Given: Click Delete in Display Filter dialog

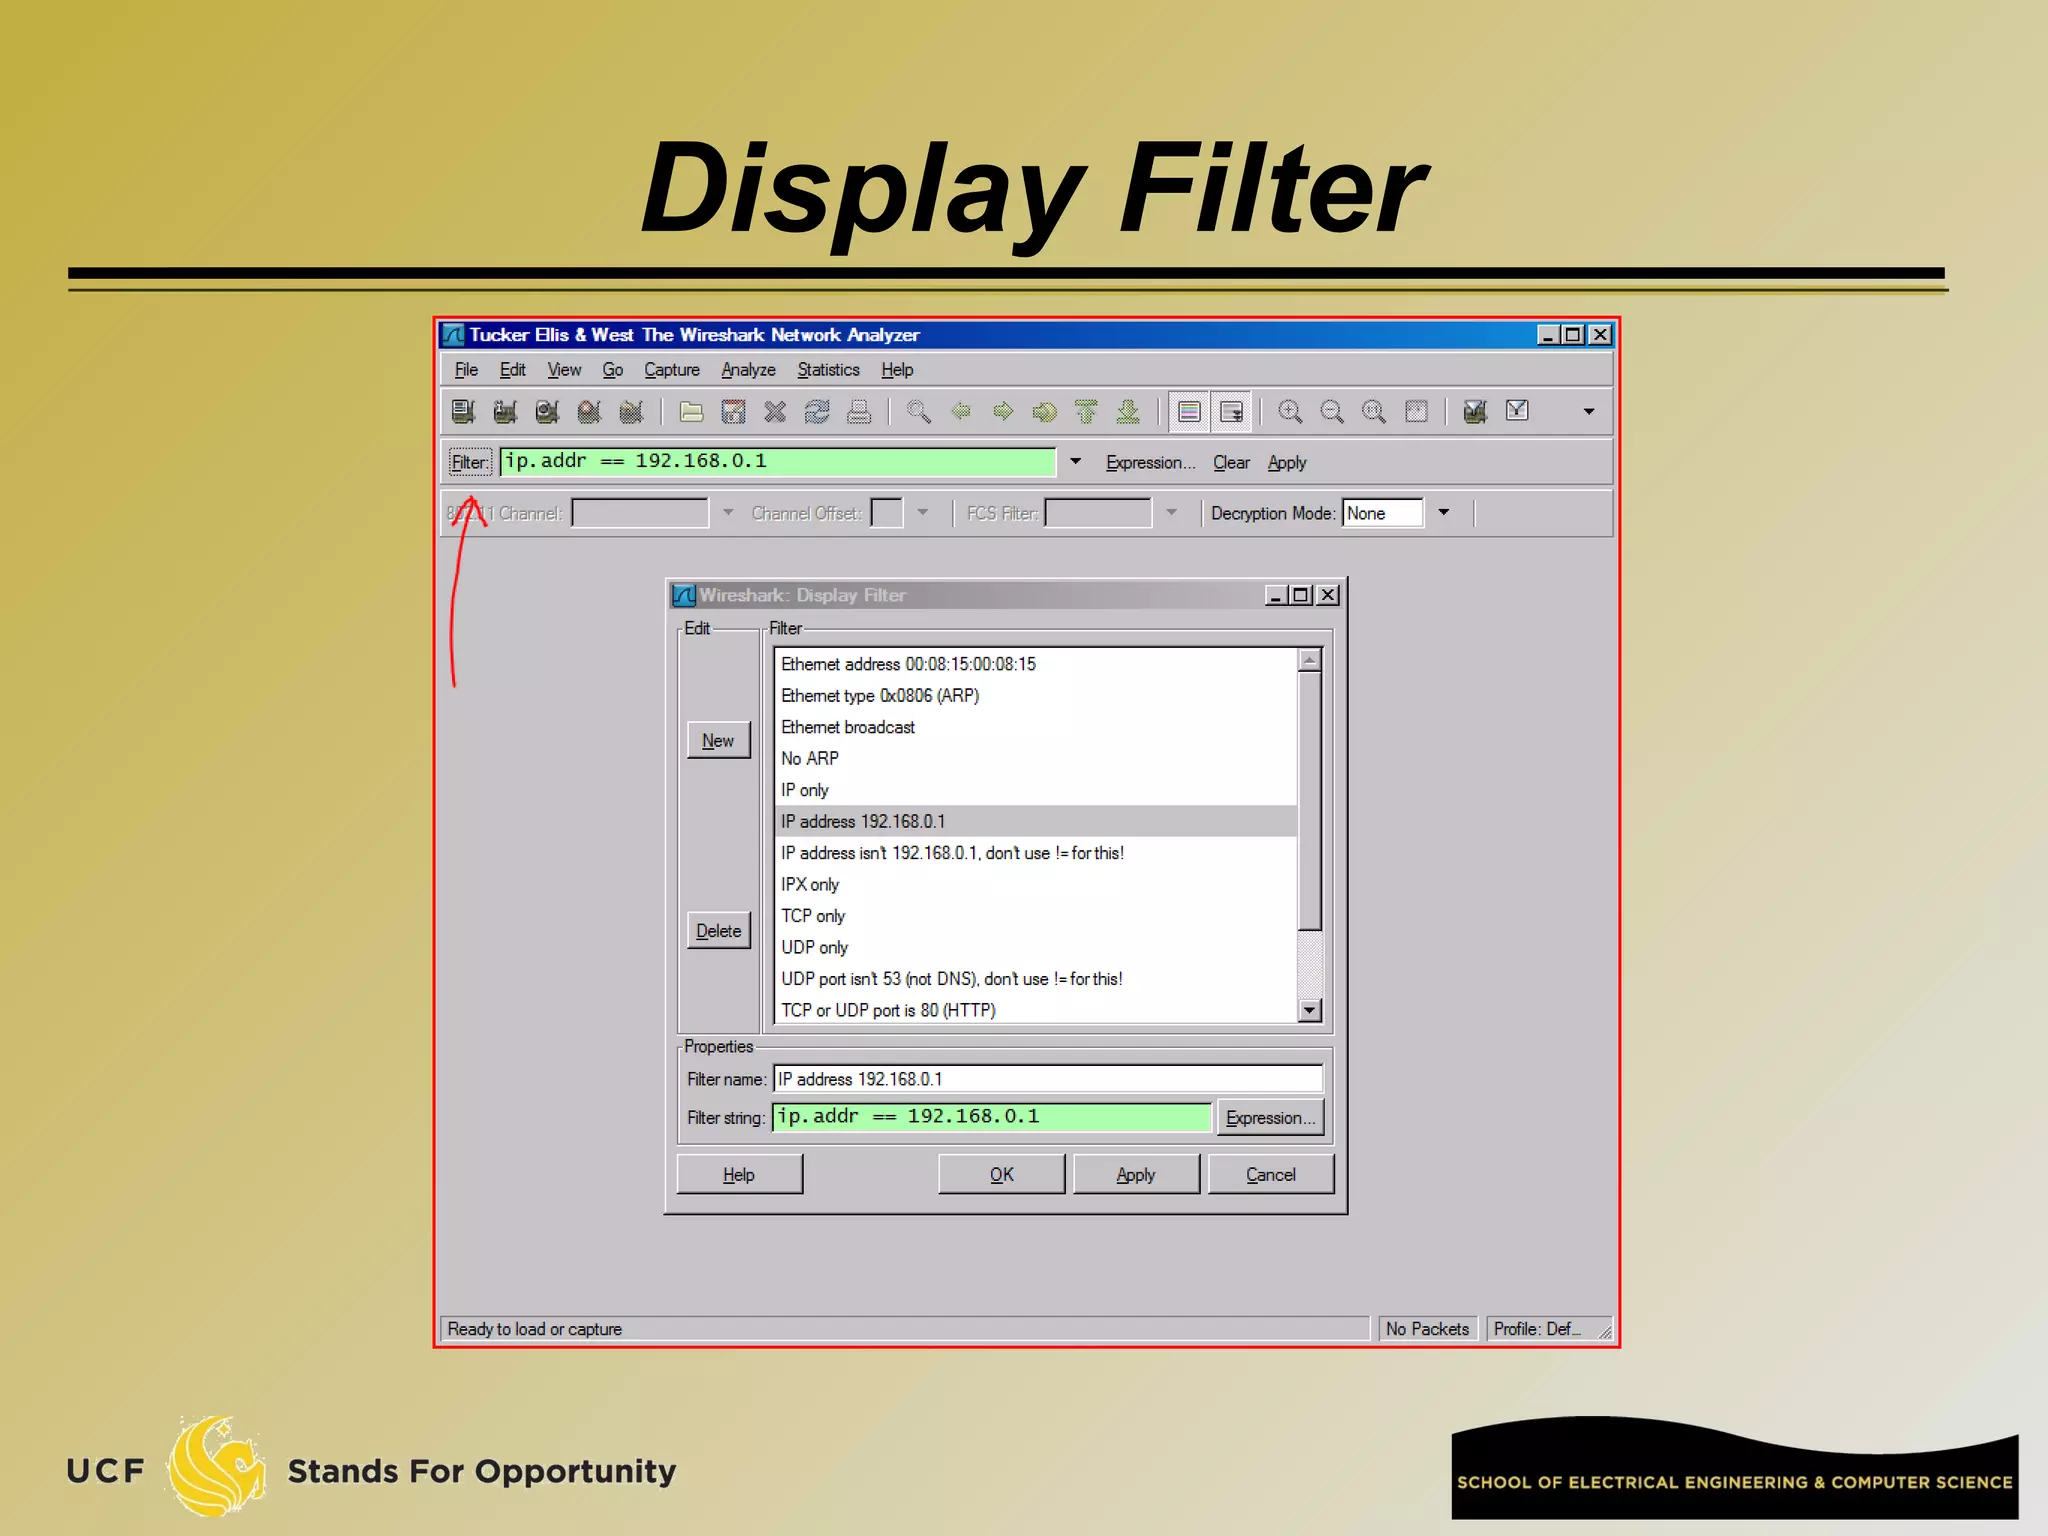Looking at the screenshot, I should coord(718,930).
